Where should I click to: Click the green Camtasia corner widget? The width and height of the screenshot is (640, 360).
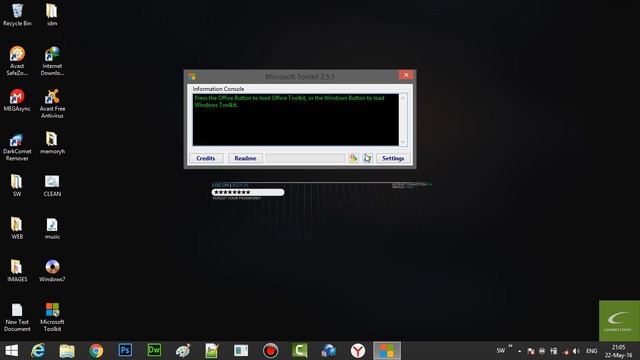click(619, 321)
